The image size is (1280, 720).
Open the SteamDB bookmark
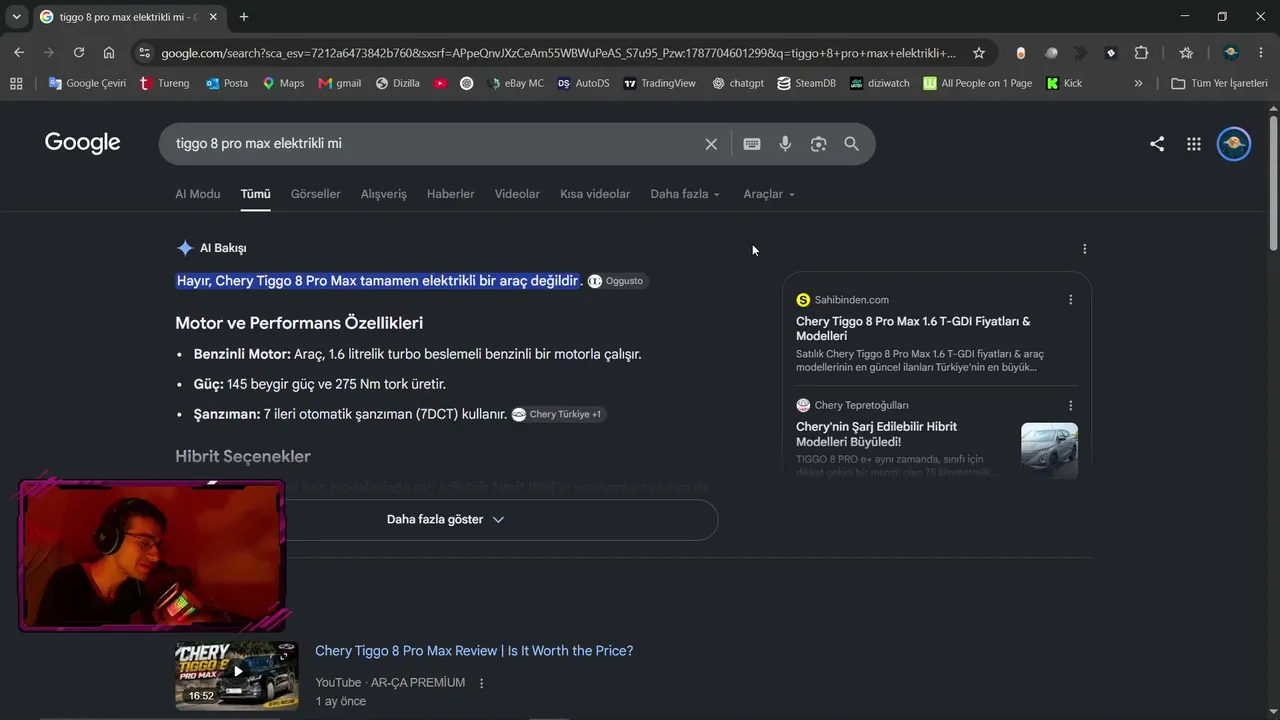806,84
